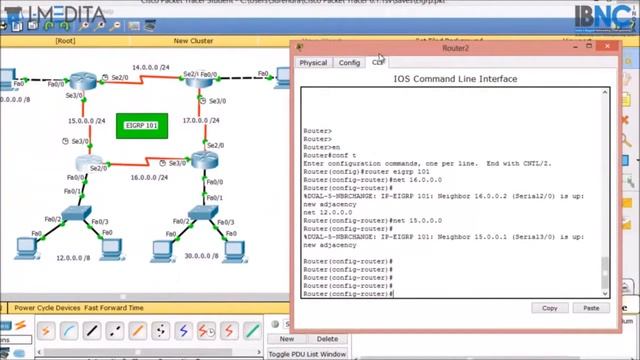Select the automatic connection type

46,331
